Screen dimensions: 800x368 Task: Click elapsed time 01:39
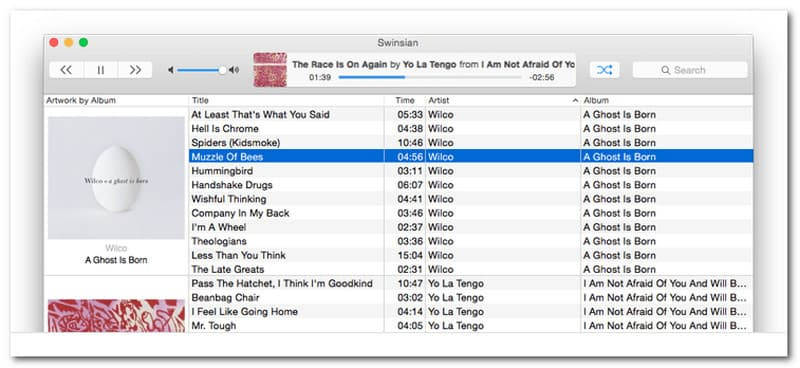pyautogui.click(x=320, y=78)
